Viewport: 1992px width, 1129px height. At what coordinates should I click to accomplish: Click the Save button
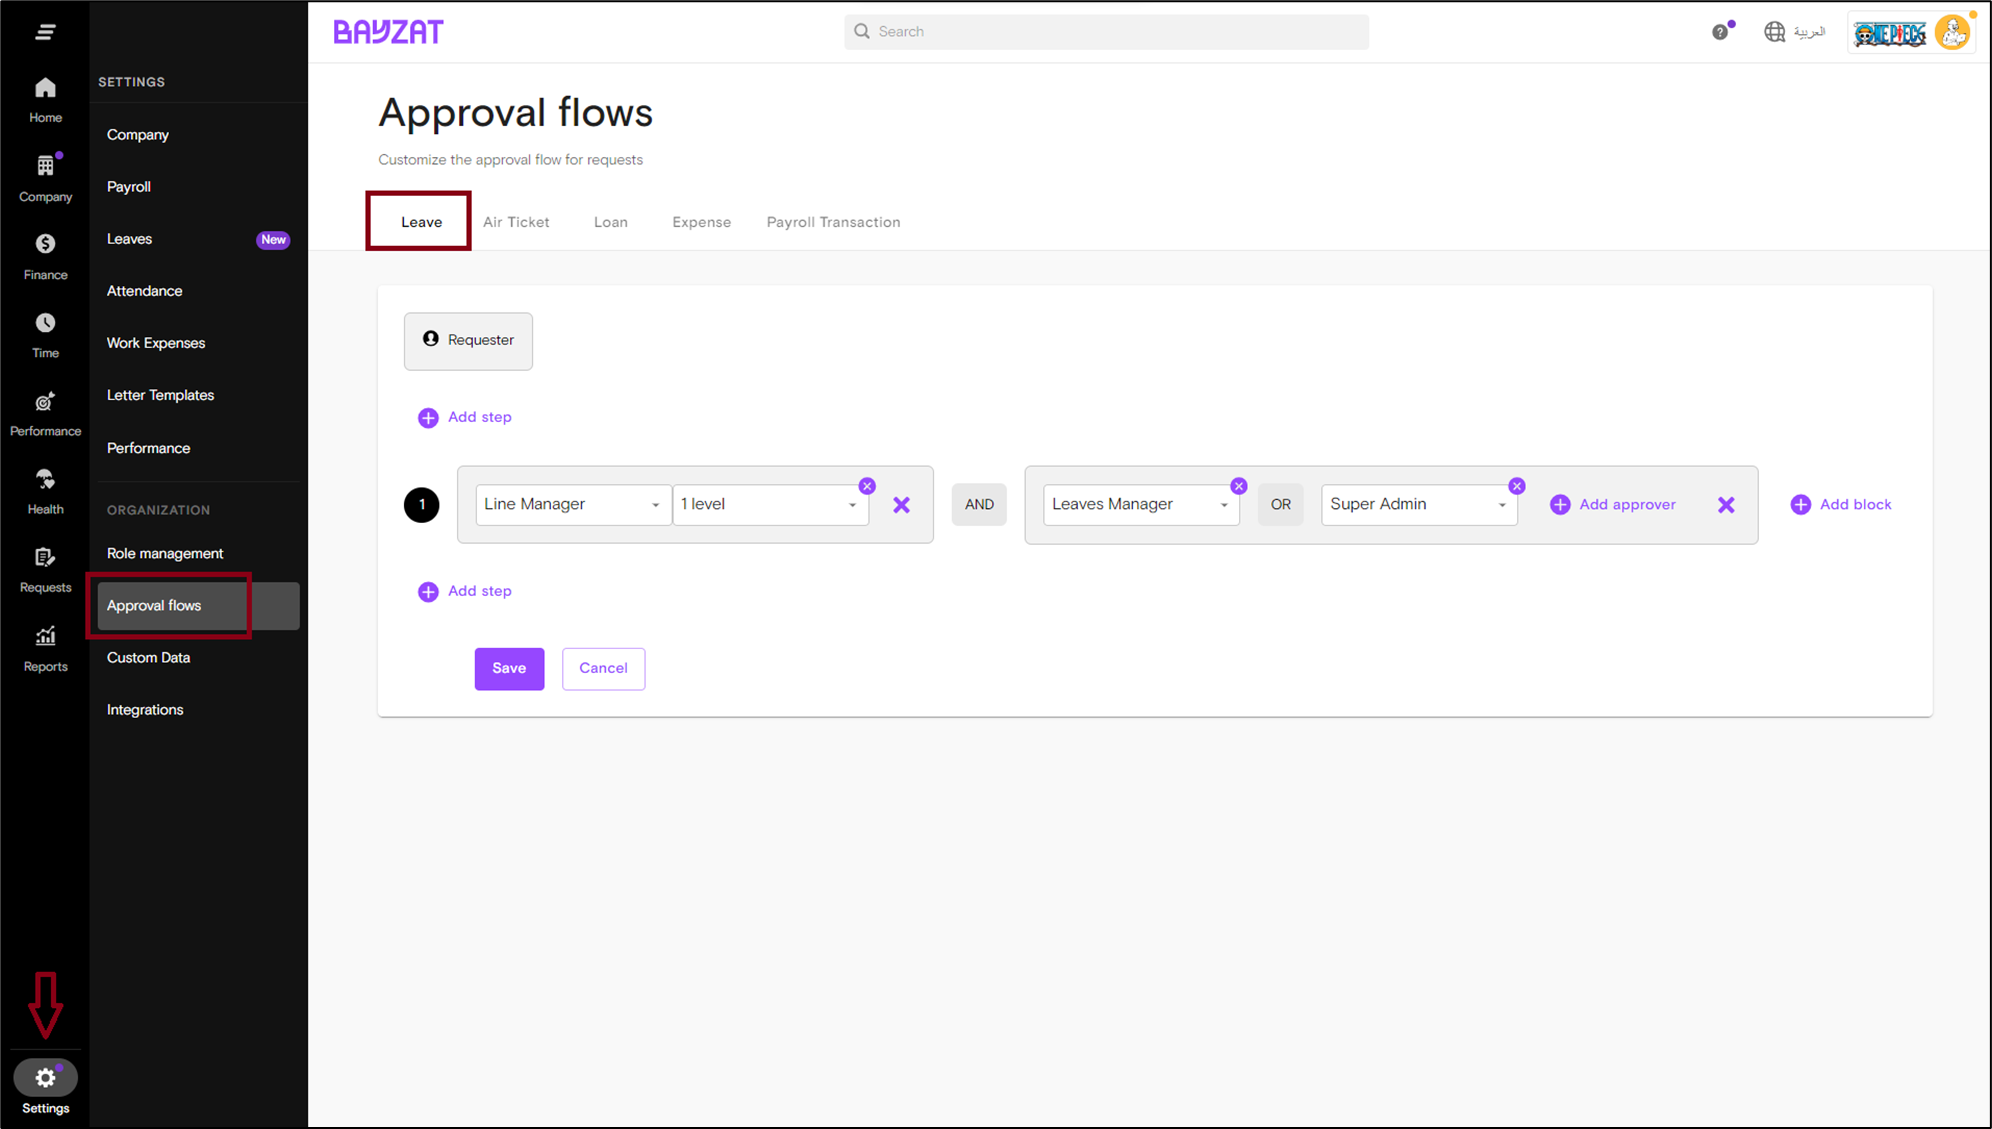509,668
